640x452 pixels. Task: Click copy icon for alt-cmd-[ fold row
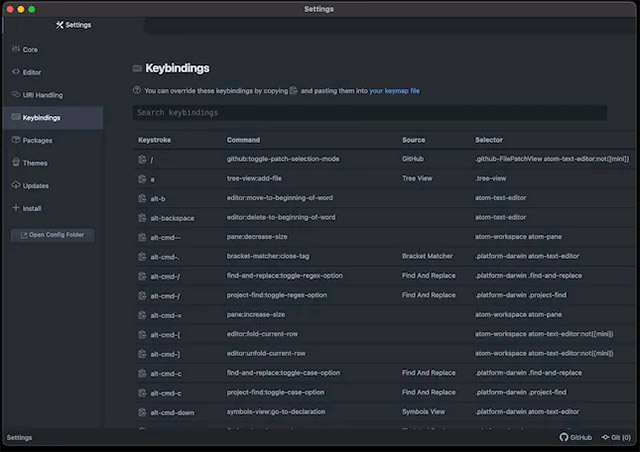click(x=142, y=334)
